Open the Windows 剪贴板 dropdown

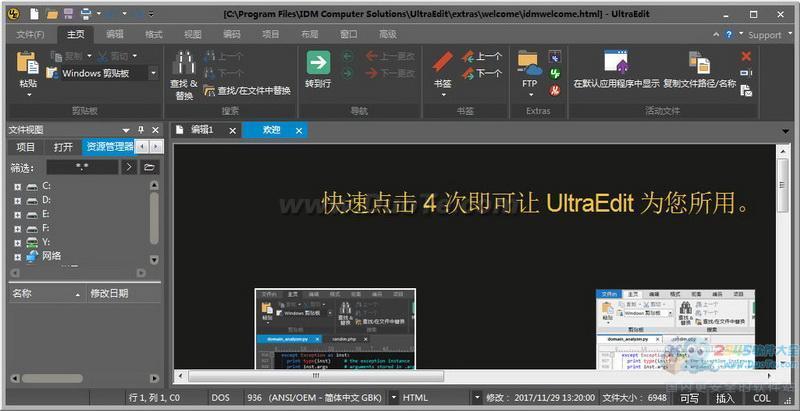pos(154,73)
